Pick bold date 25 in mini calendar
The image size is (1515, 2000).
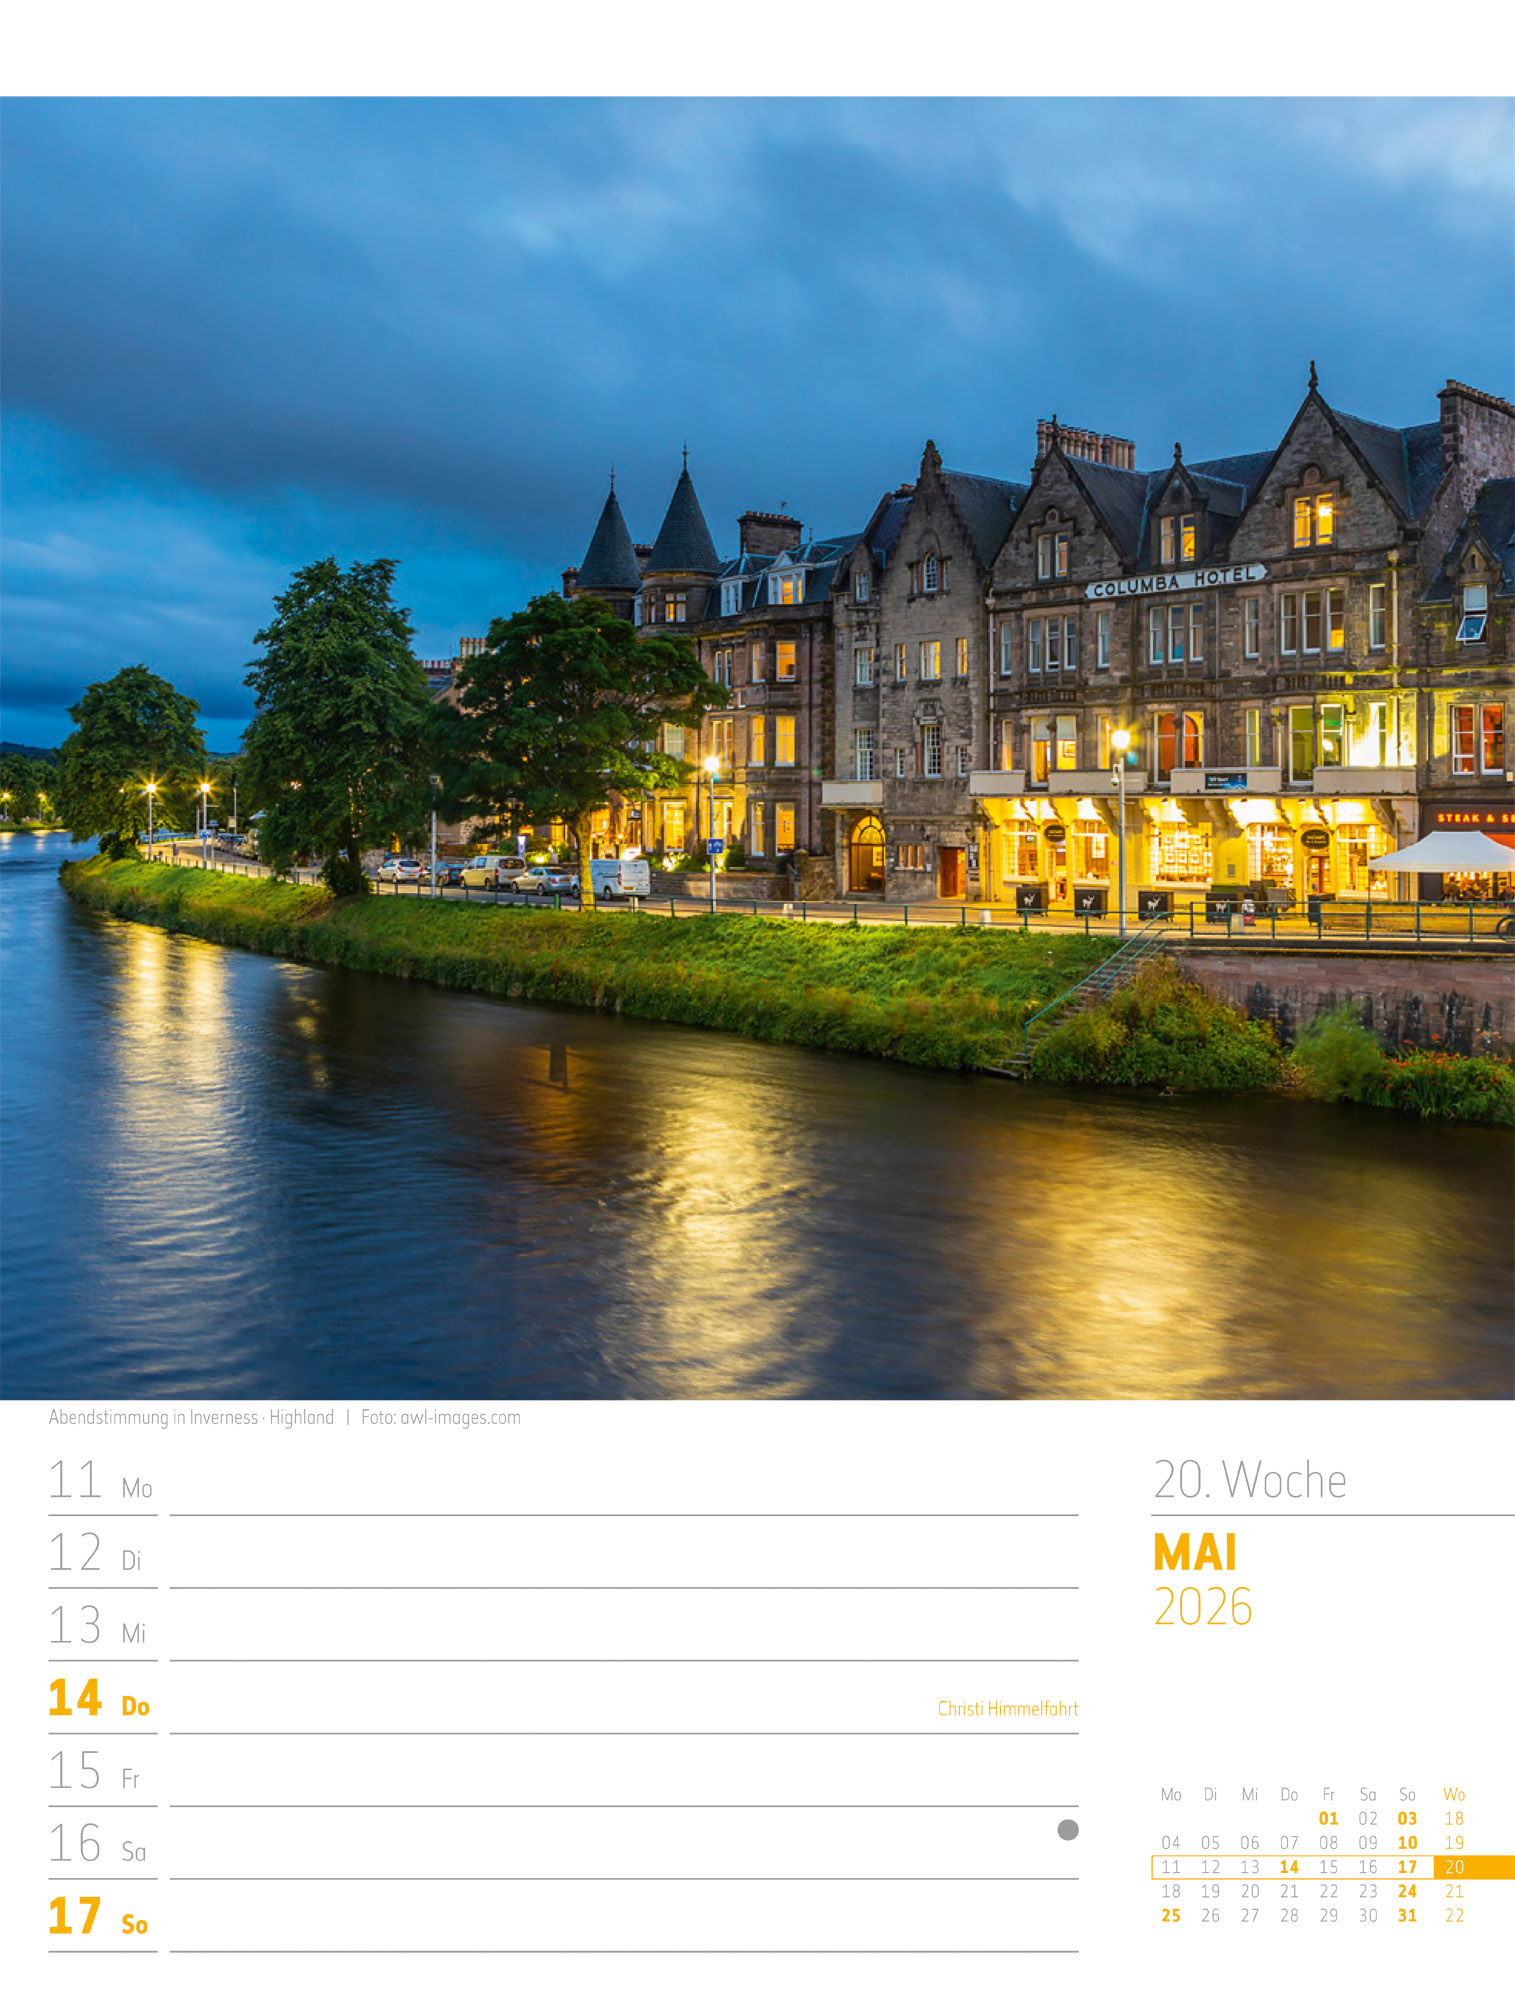(x=1170, y=1915)
